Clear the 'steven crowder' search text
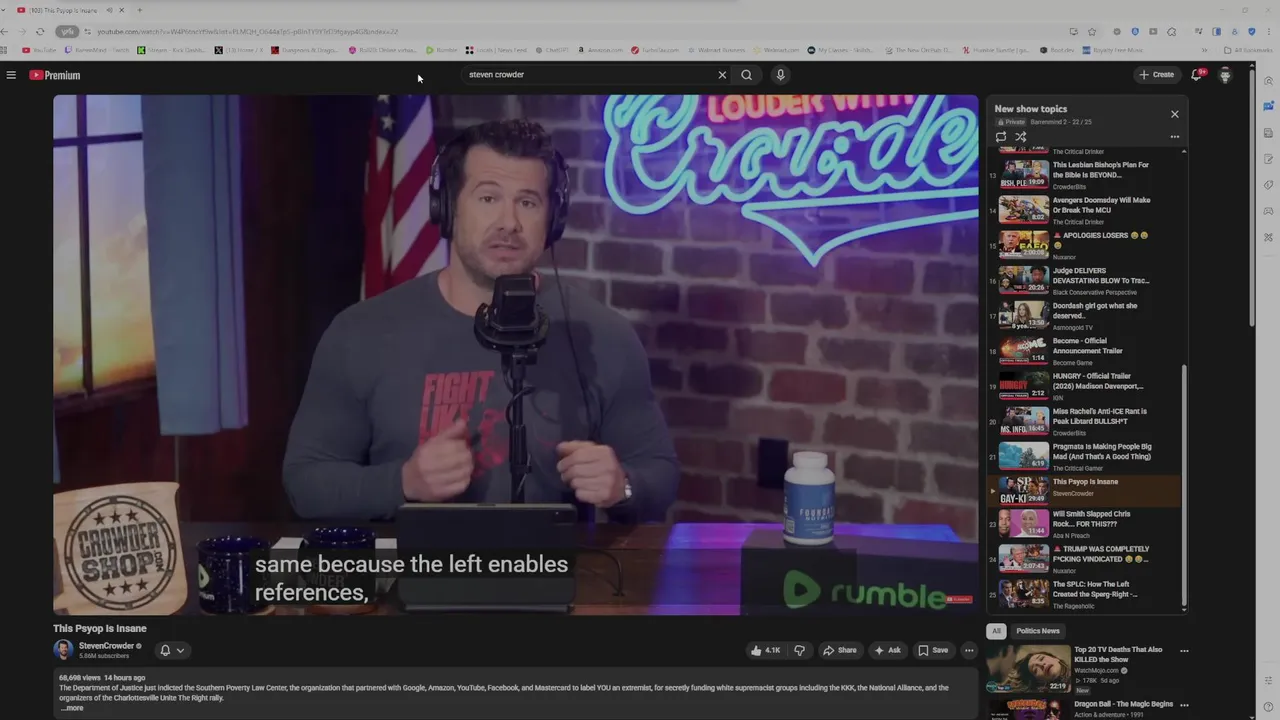This screenshot has width=1280, height=720. click(722, 75)
